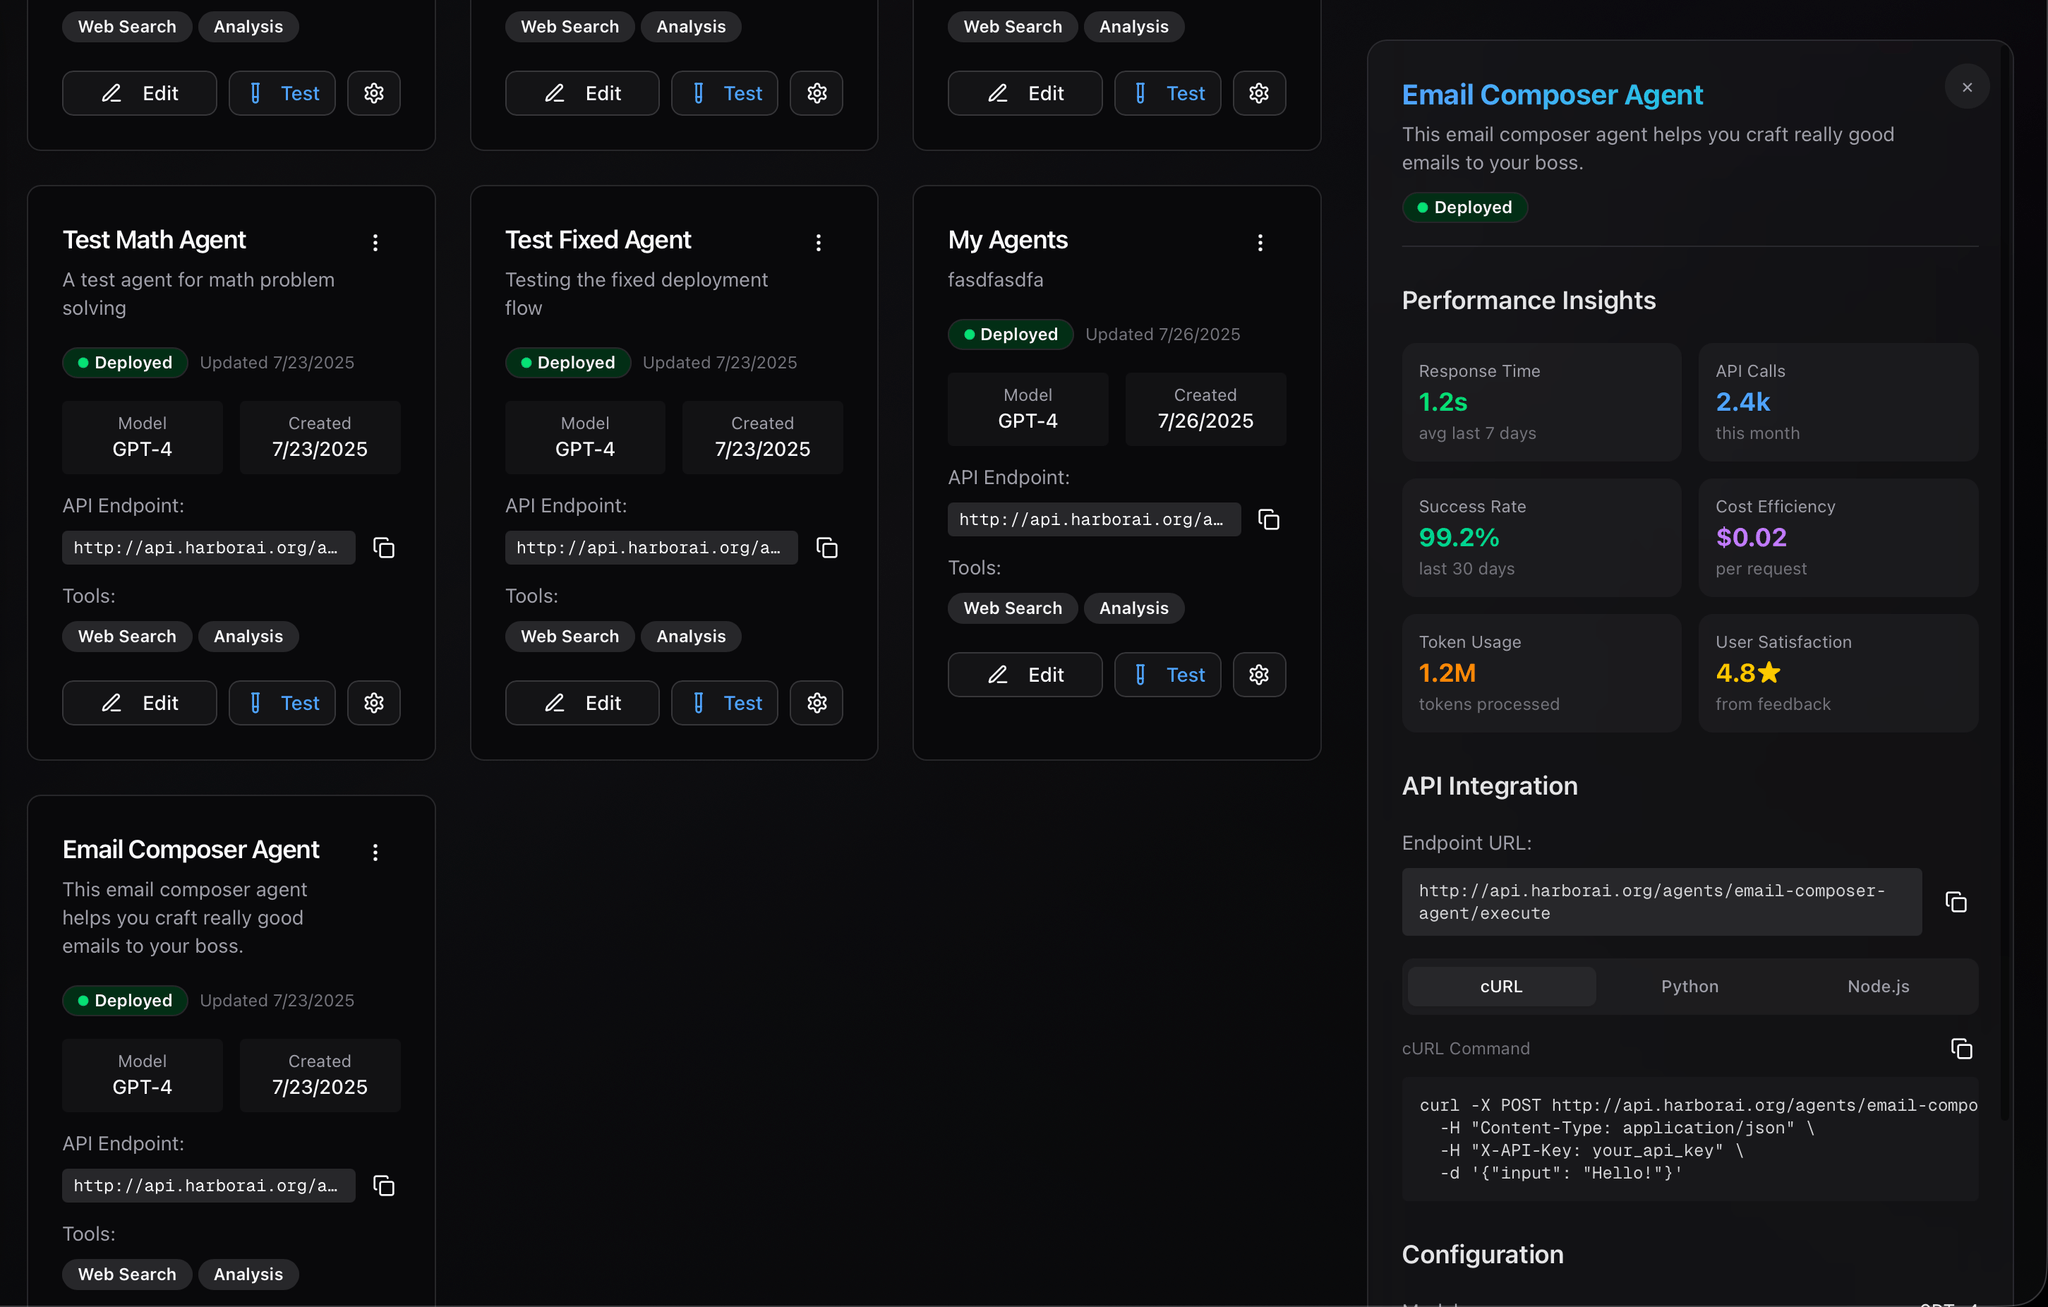Switch to the Node.js integration tab

(x=1877, y=986)
